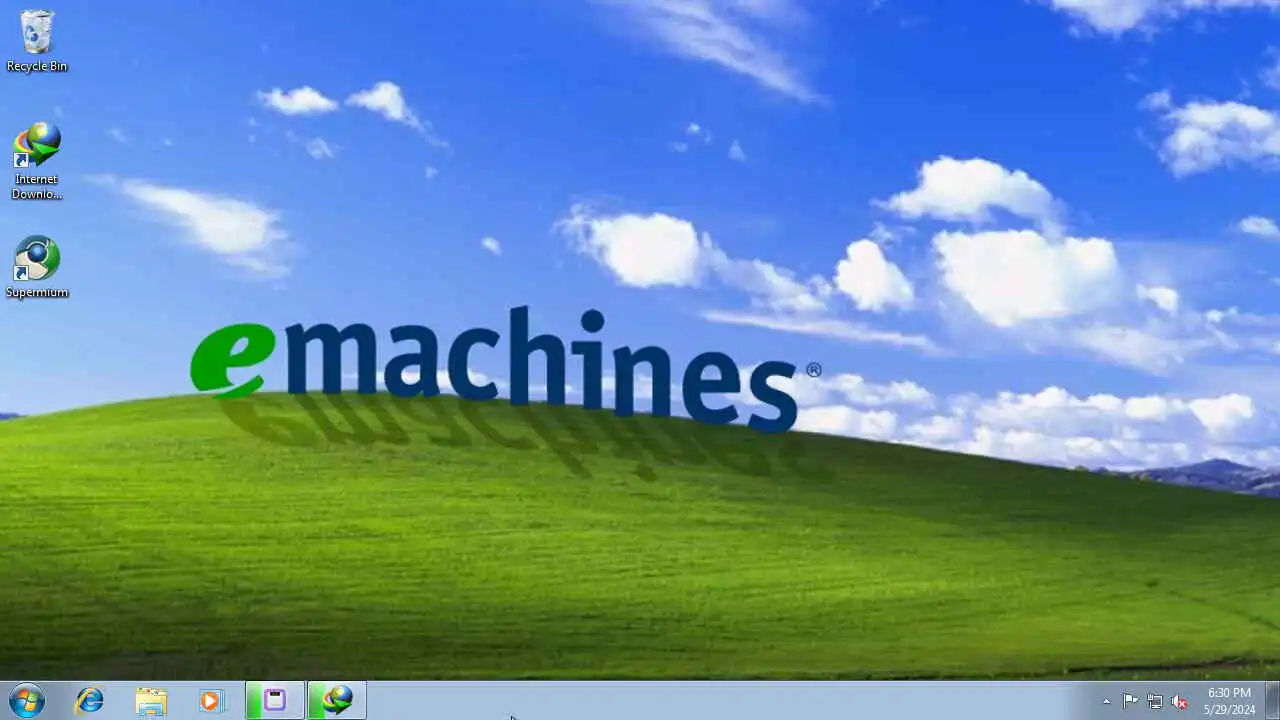Select the Supermium desktop shortcut
The height and width of the screenshot is (720, 1280).
tap(37, 267)
